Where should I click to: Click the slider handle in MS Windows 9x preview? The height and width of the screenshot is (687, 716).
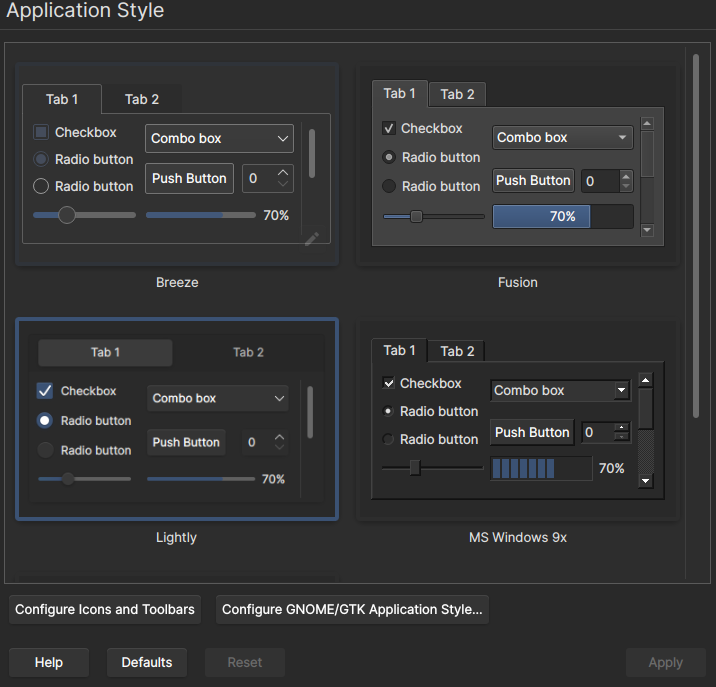pyautogui.click(x=415, y=468)
